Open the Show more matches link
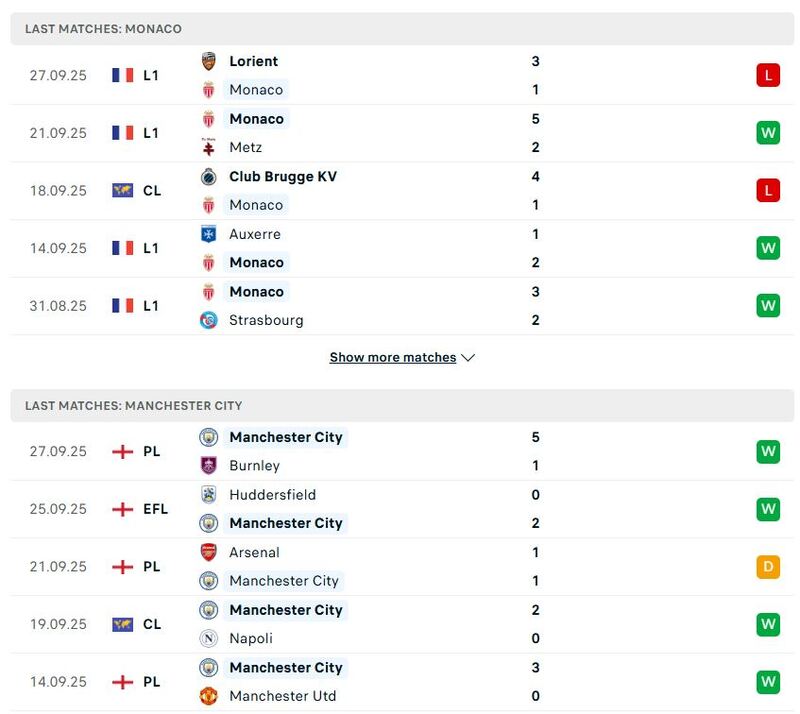Viewport: 800px width, 714px height. pyautogui.click(x=394, y=356)
